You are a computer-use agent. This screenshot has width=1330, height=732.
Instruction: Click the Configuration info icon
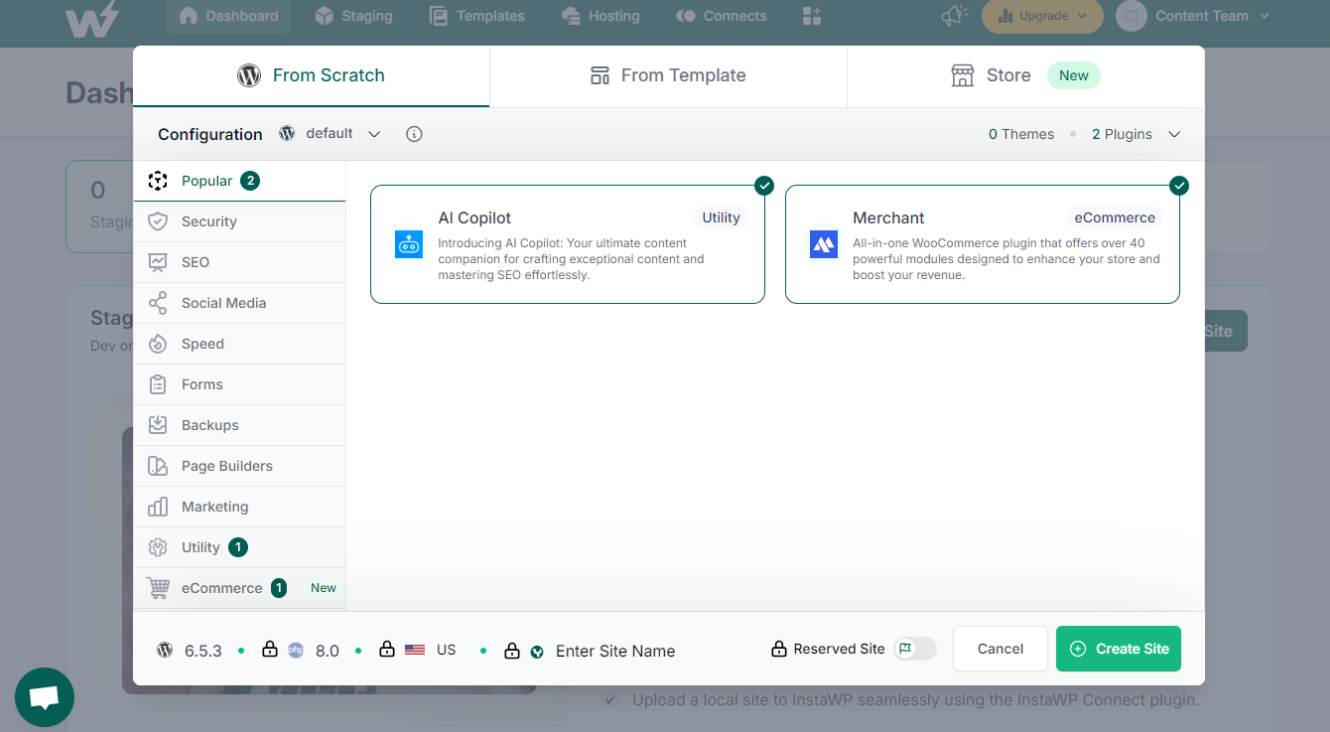click(414, 134)
